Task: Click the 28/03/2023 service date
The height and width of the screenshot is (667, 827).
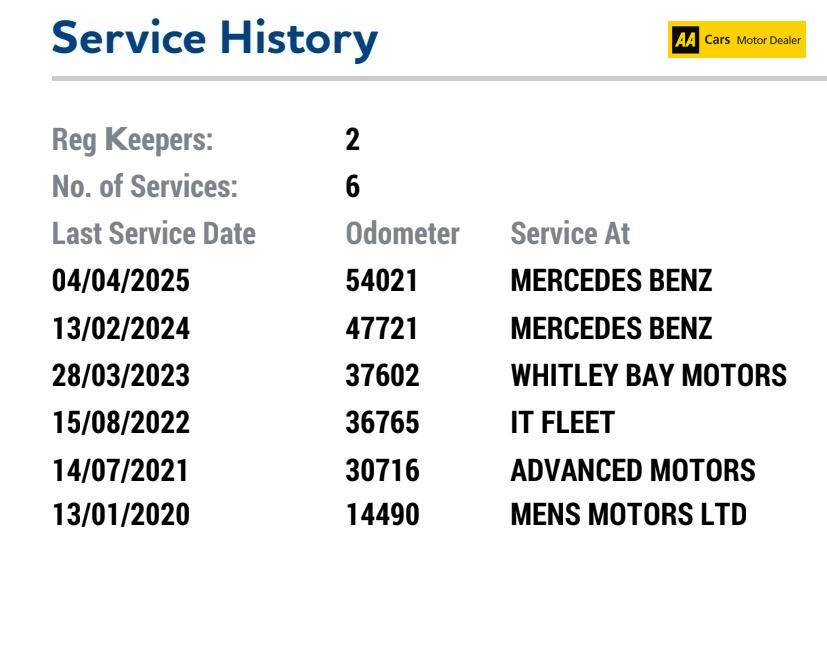Action: [x=120, y=375]
